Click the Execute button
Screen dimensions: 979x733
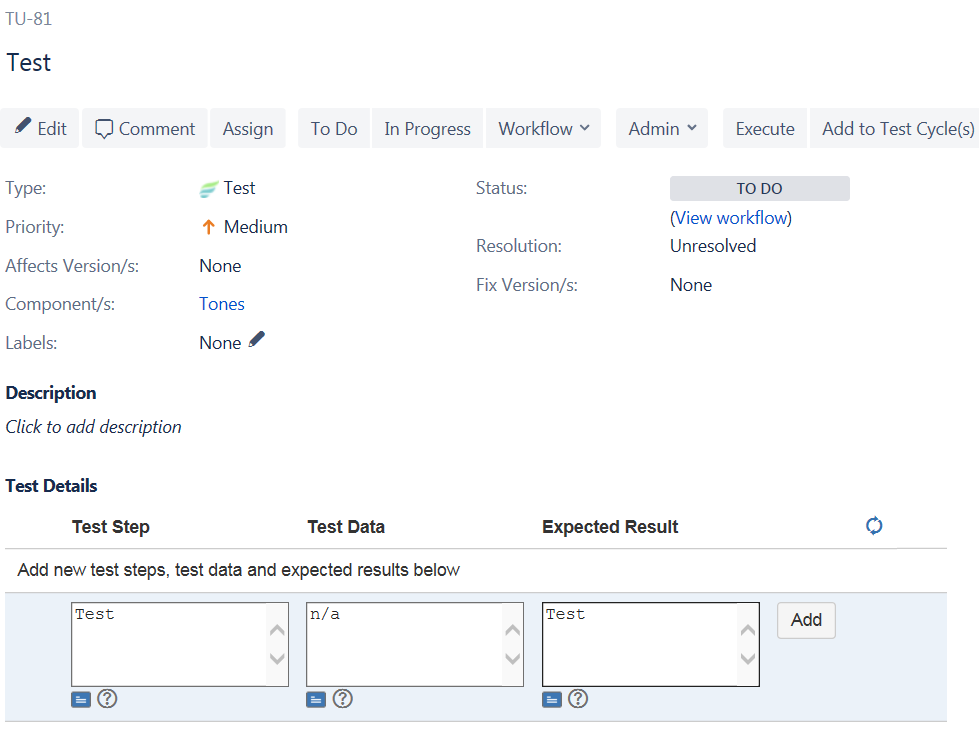pyautogui.click(x=765, y=128)
